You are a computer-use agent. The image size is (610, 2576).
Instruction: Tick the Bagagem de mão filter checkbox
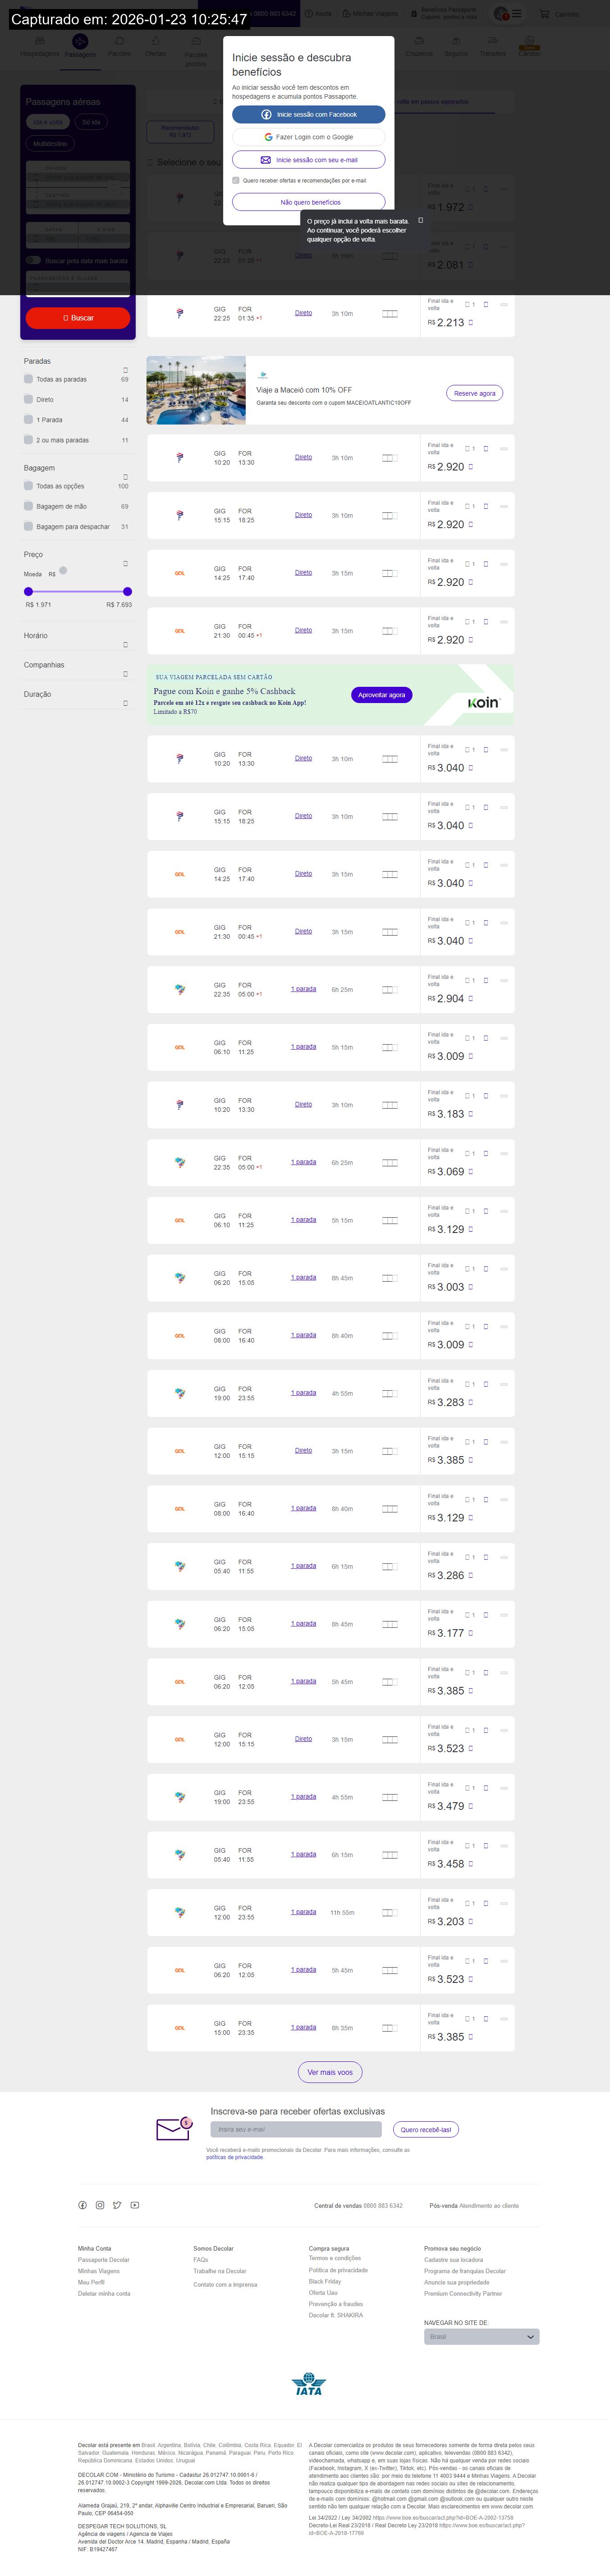point(28,506)
